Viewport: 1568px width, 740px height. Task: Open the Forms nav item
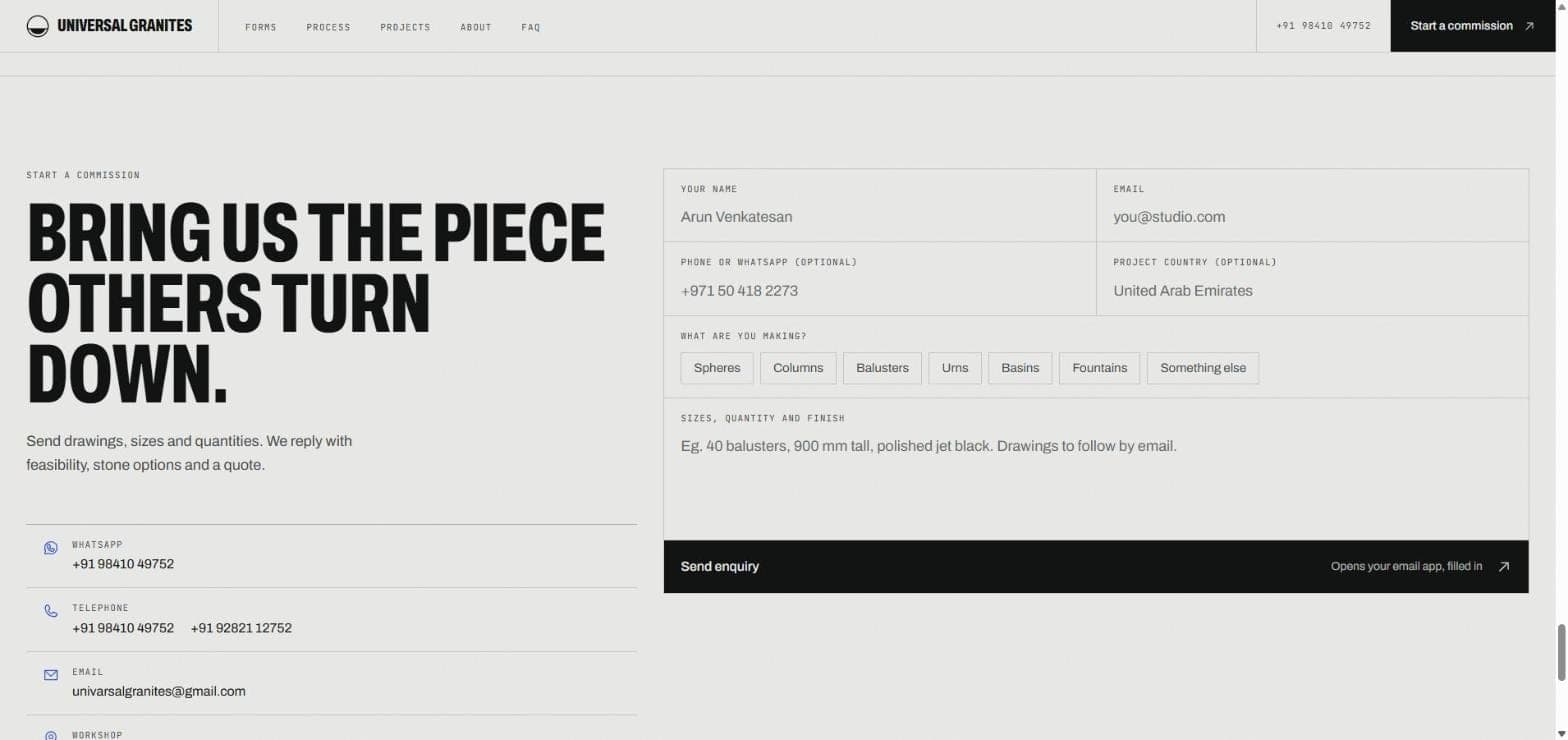[261, 27]
